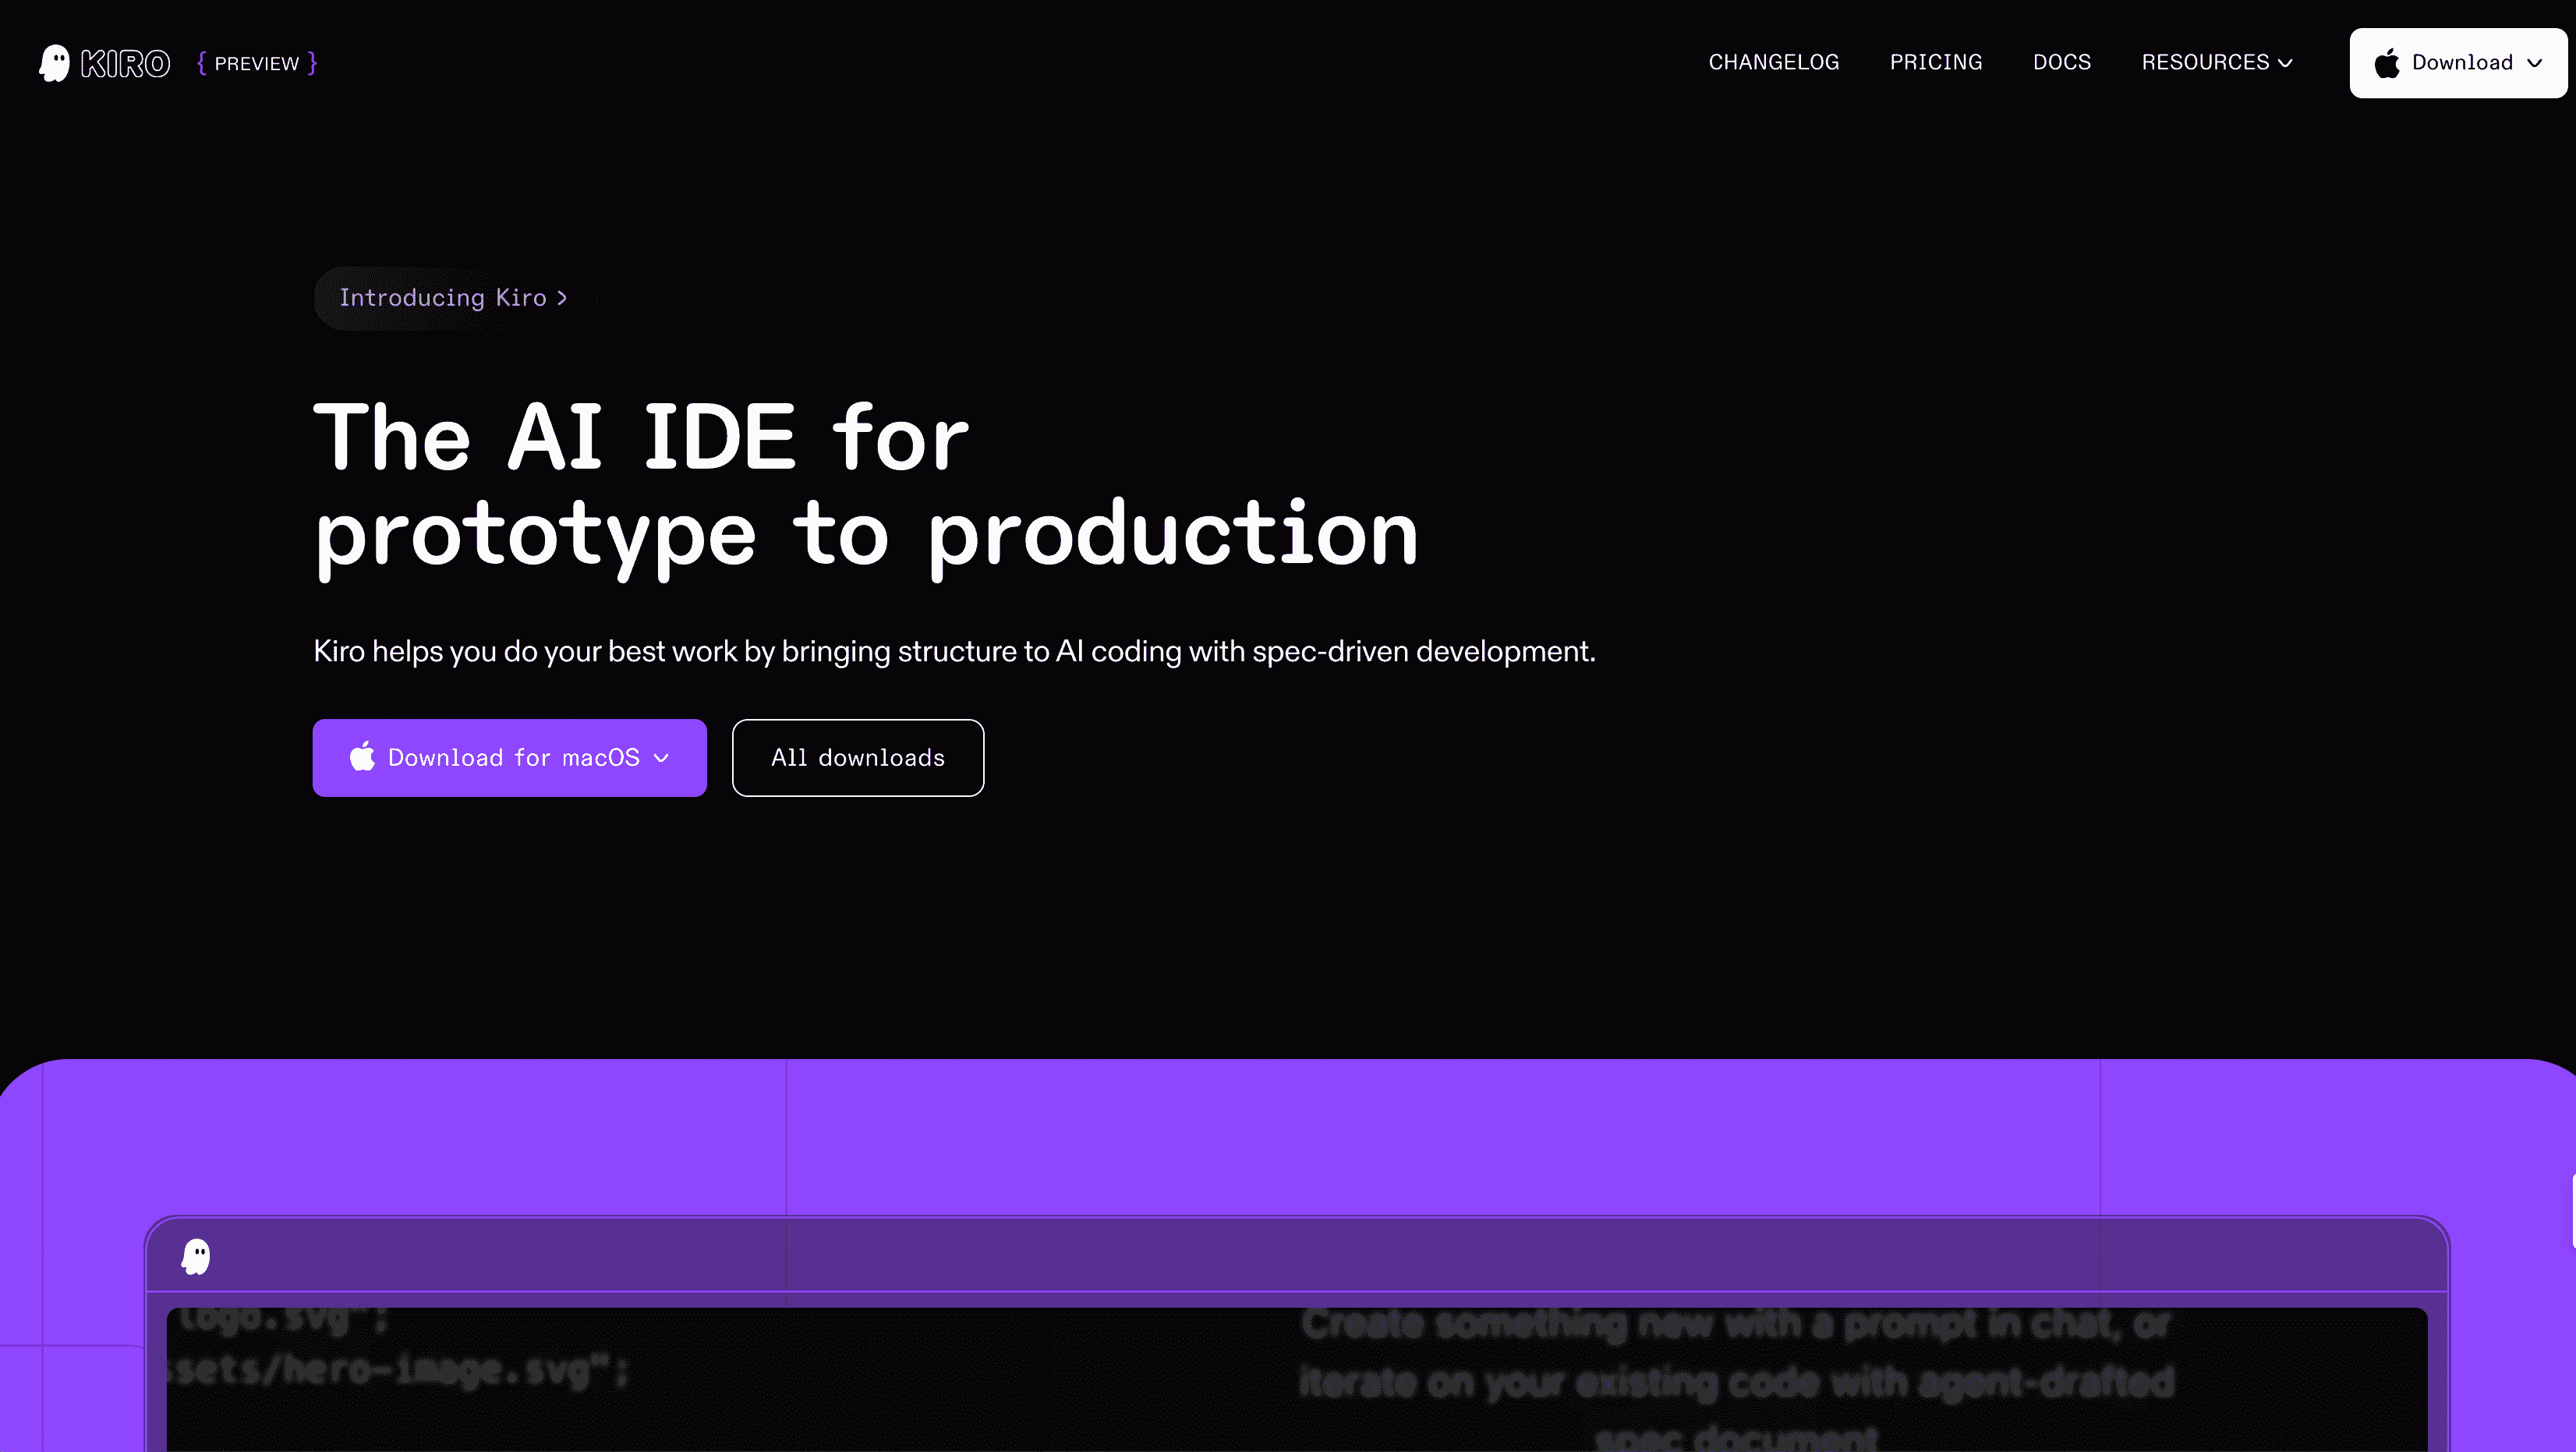Click the headline 'The AI IDE for'
The height and width of the screenshot is (1452, 2576).
pos(641,437)
